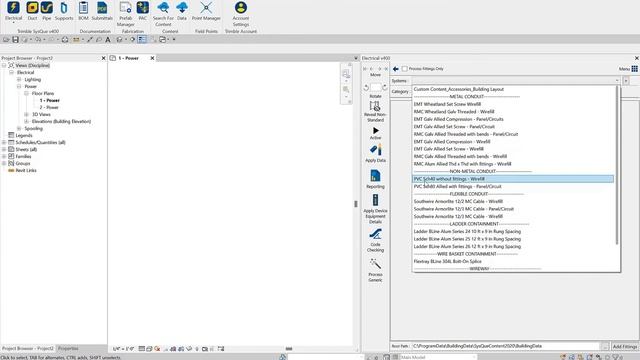
Task: Click the systems list vertical scrollbar
Action: (617, 165)
